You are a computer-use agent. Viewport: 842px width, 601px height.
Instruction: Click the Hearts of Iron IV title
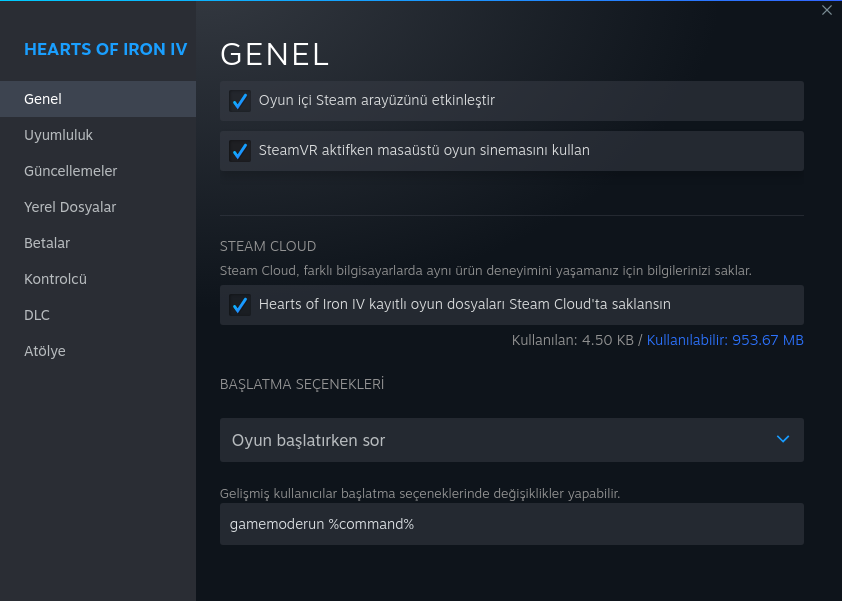[x=105, y=49]
